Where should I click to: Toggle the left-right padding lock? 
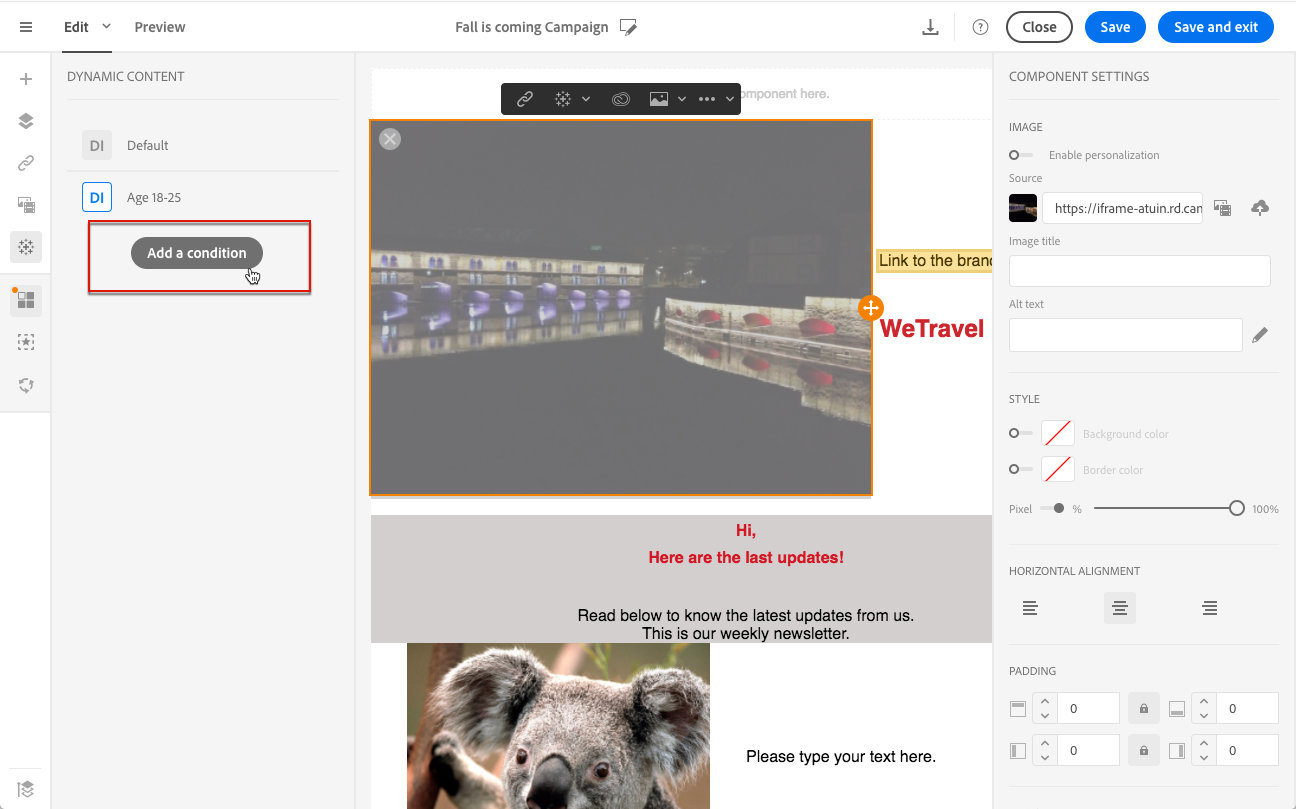[1144, 750]
